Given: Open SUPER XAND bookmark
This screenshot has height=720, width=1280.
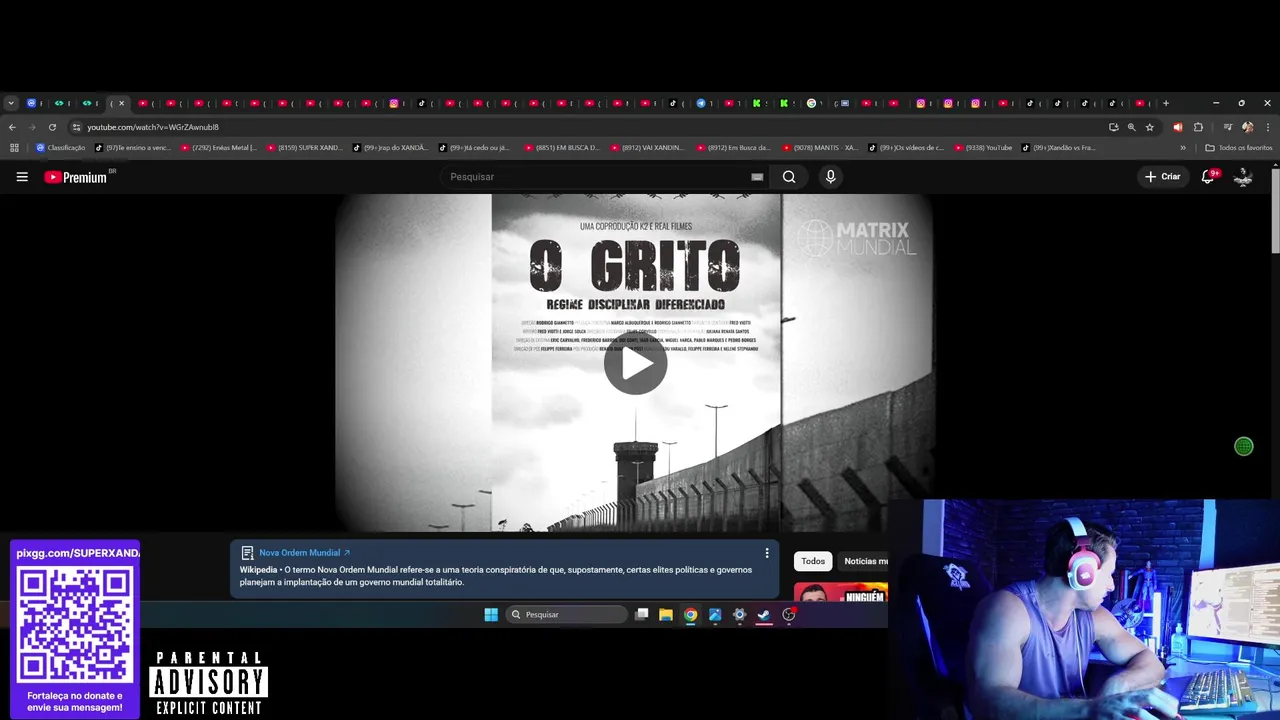Looking at the screenshot, I should pos(305,148).
